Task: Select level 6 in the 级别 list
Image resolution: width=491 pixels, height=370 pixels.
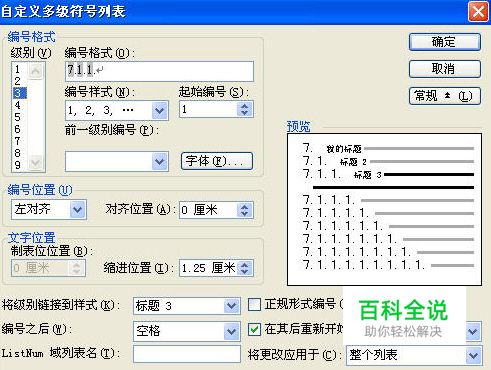Action: click(17, 129)
